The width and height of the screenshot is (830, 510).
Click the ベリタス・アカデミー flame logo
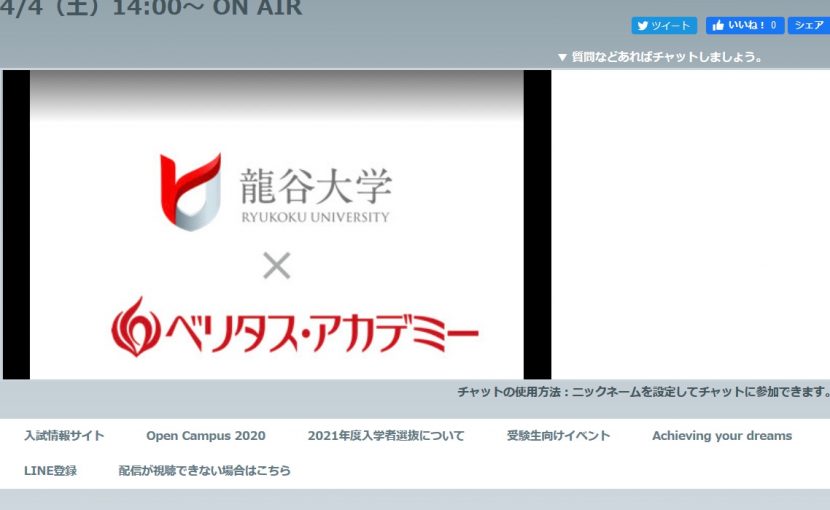pos(136,326)
